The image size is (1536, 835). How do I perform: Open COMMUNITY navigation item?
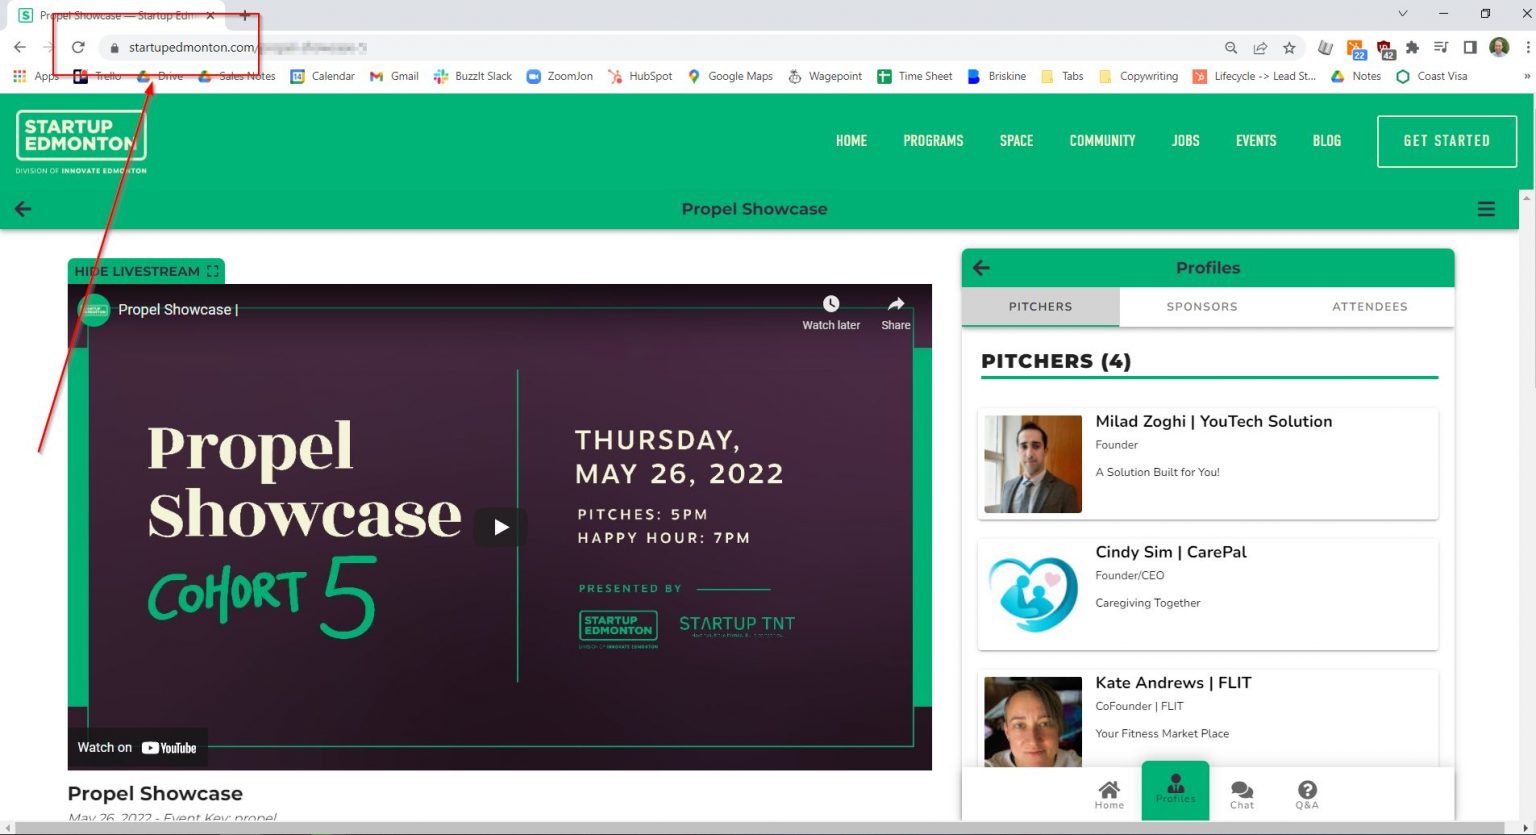pyautogui.click(x=1102, y=141)
